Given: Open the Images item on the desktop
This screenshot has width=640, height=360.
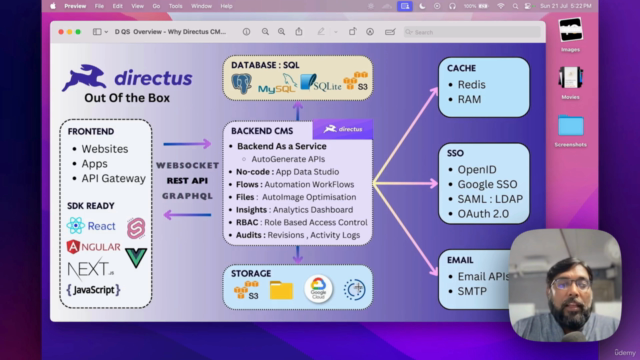Looking at the screenshot, I should pos(570,35).
